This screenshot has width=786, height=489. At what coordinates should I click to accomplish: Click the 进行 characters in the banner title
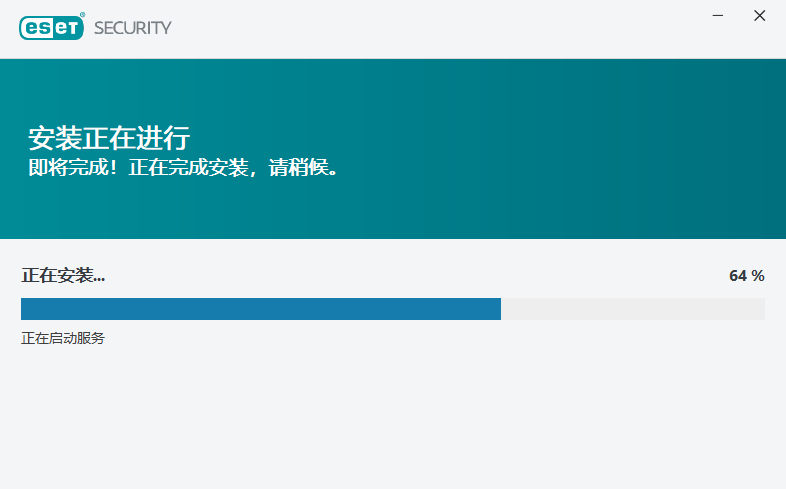click(163, 138)
